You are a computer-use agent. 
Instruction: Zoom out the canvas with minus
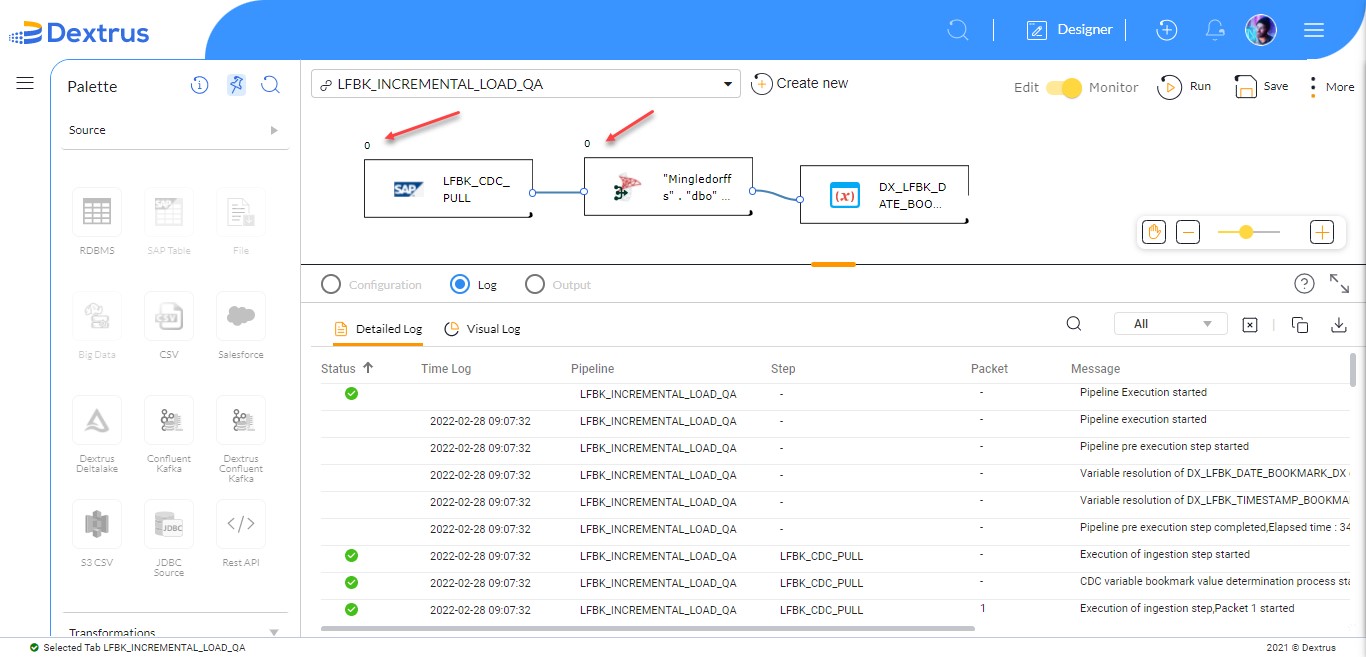click(1187, 233)
